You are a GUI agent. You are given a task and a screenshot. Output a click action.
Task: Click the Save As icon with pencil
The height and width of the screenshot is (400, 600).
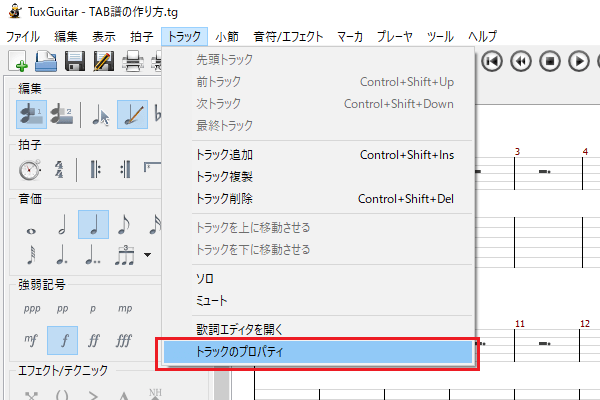[104, 61]
